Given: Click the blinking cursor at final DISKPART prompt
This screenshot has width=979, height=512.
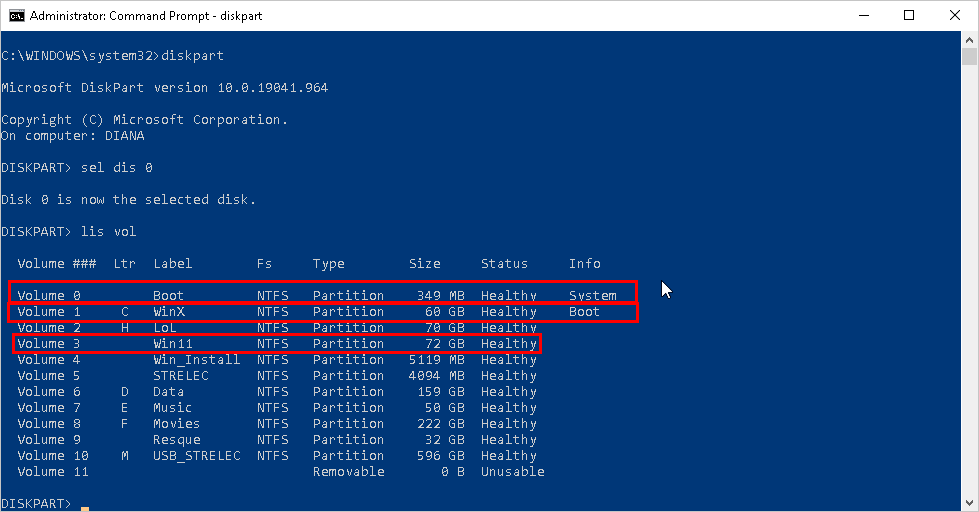Looking at the screenshot, I should click(x=85, y=508).
